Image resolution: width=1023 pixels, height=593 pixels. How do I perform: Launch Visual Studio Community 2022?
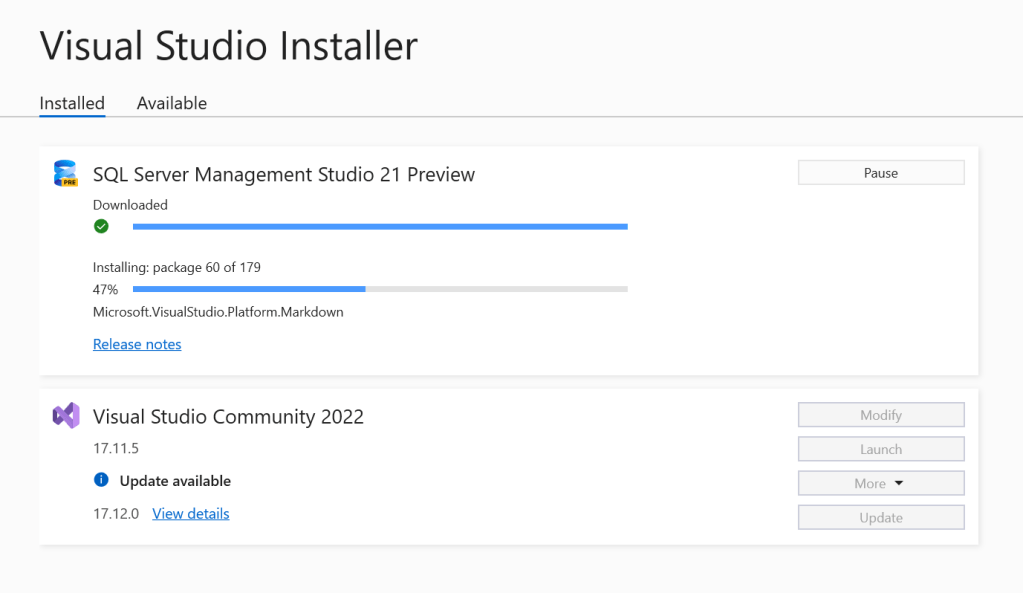pos(881,450)
